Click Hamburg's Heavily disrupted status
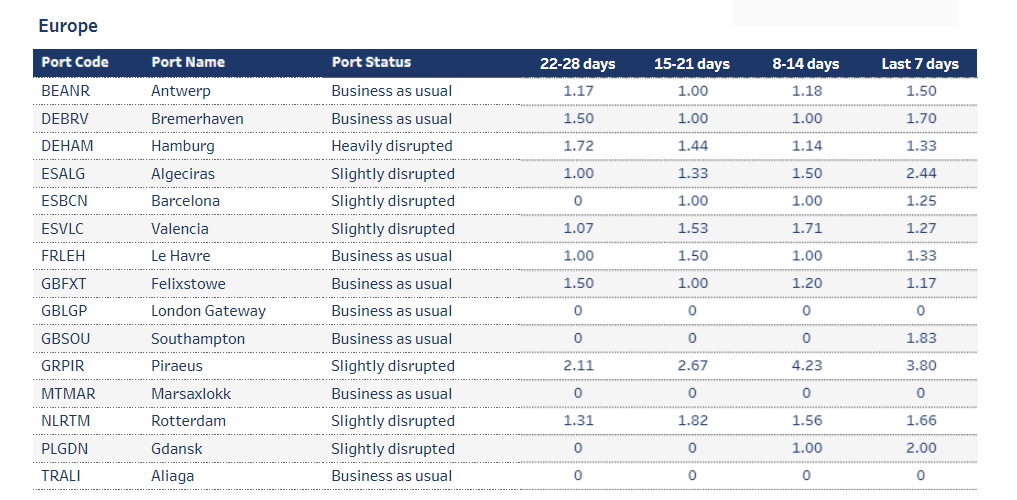Screen dimensions: 1017x500 [x=392, y=146]
